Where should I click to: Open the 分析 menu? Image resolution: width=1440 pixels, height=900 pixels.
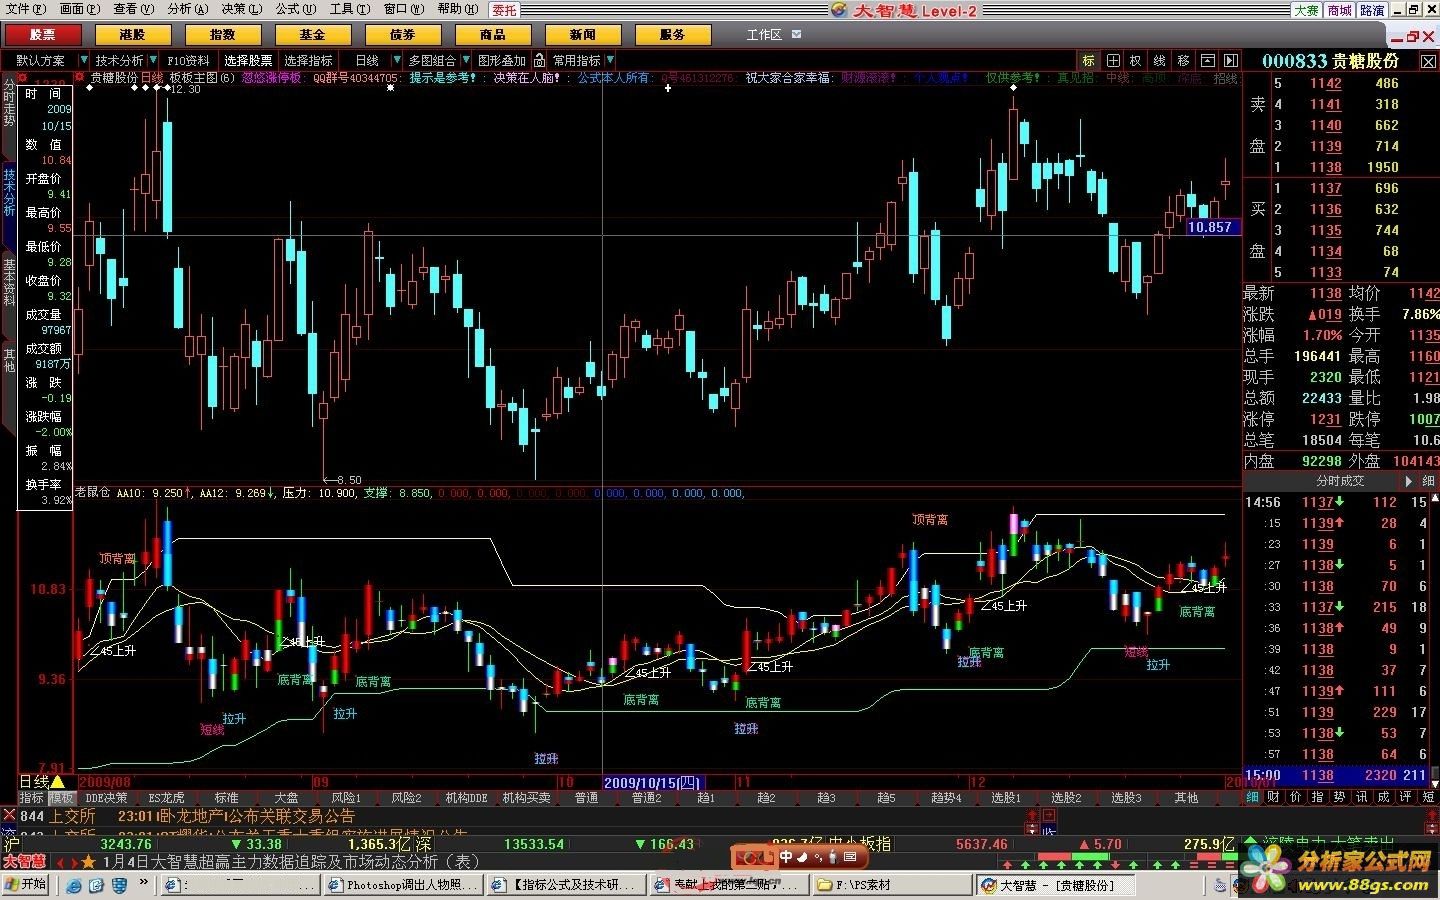coord(188,9)
